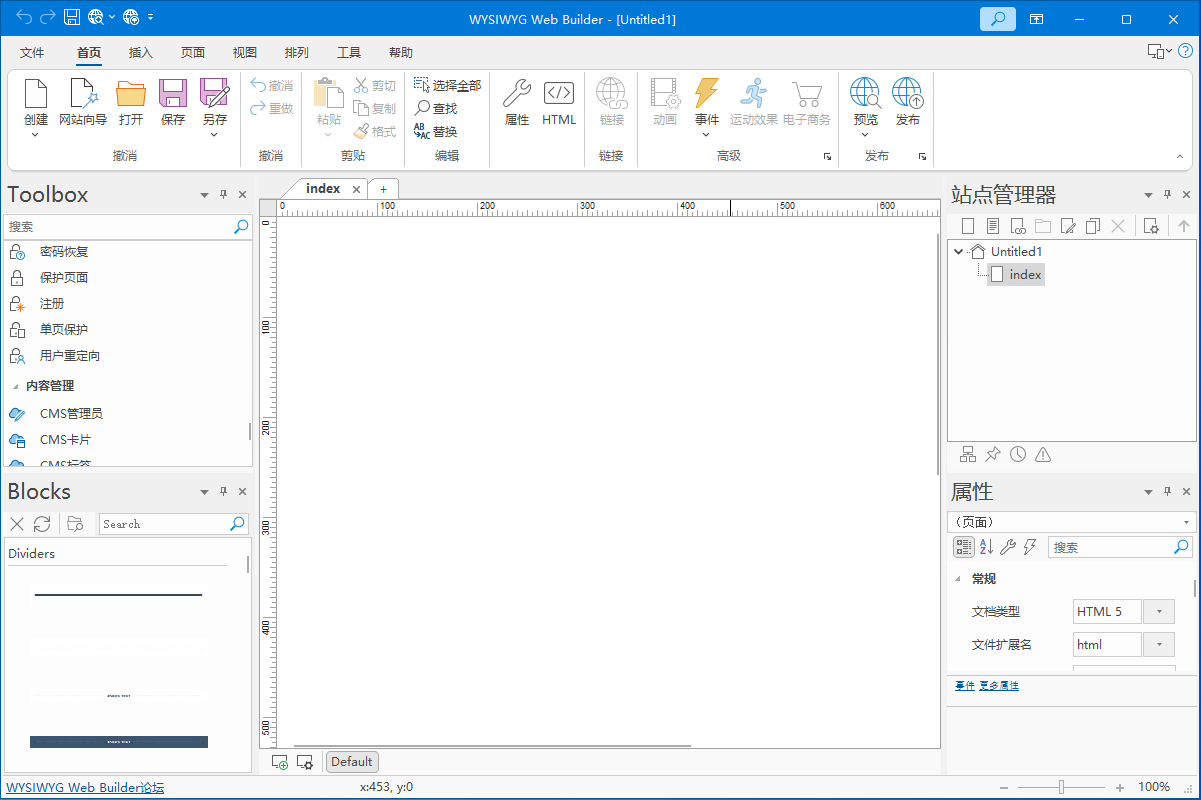Click the zoom out minus button
Viewport: 1201px width, 800px height.
click(1004, 787)
